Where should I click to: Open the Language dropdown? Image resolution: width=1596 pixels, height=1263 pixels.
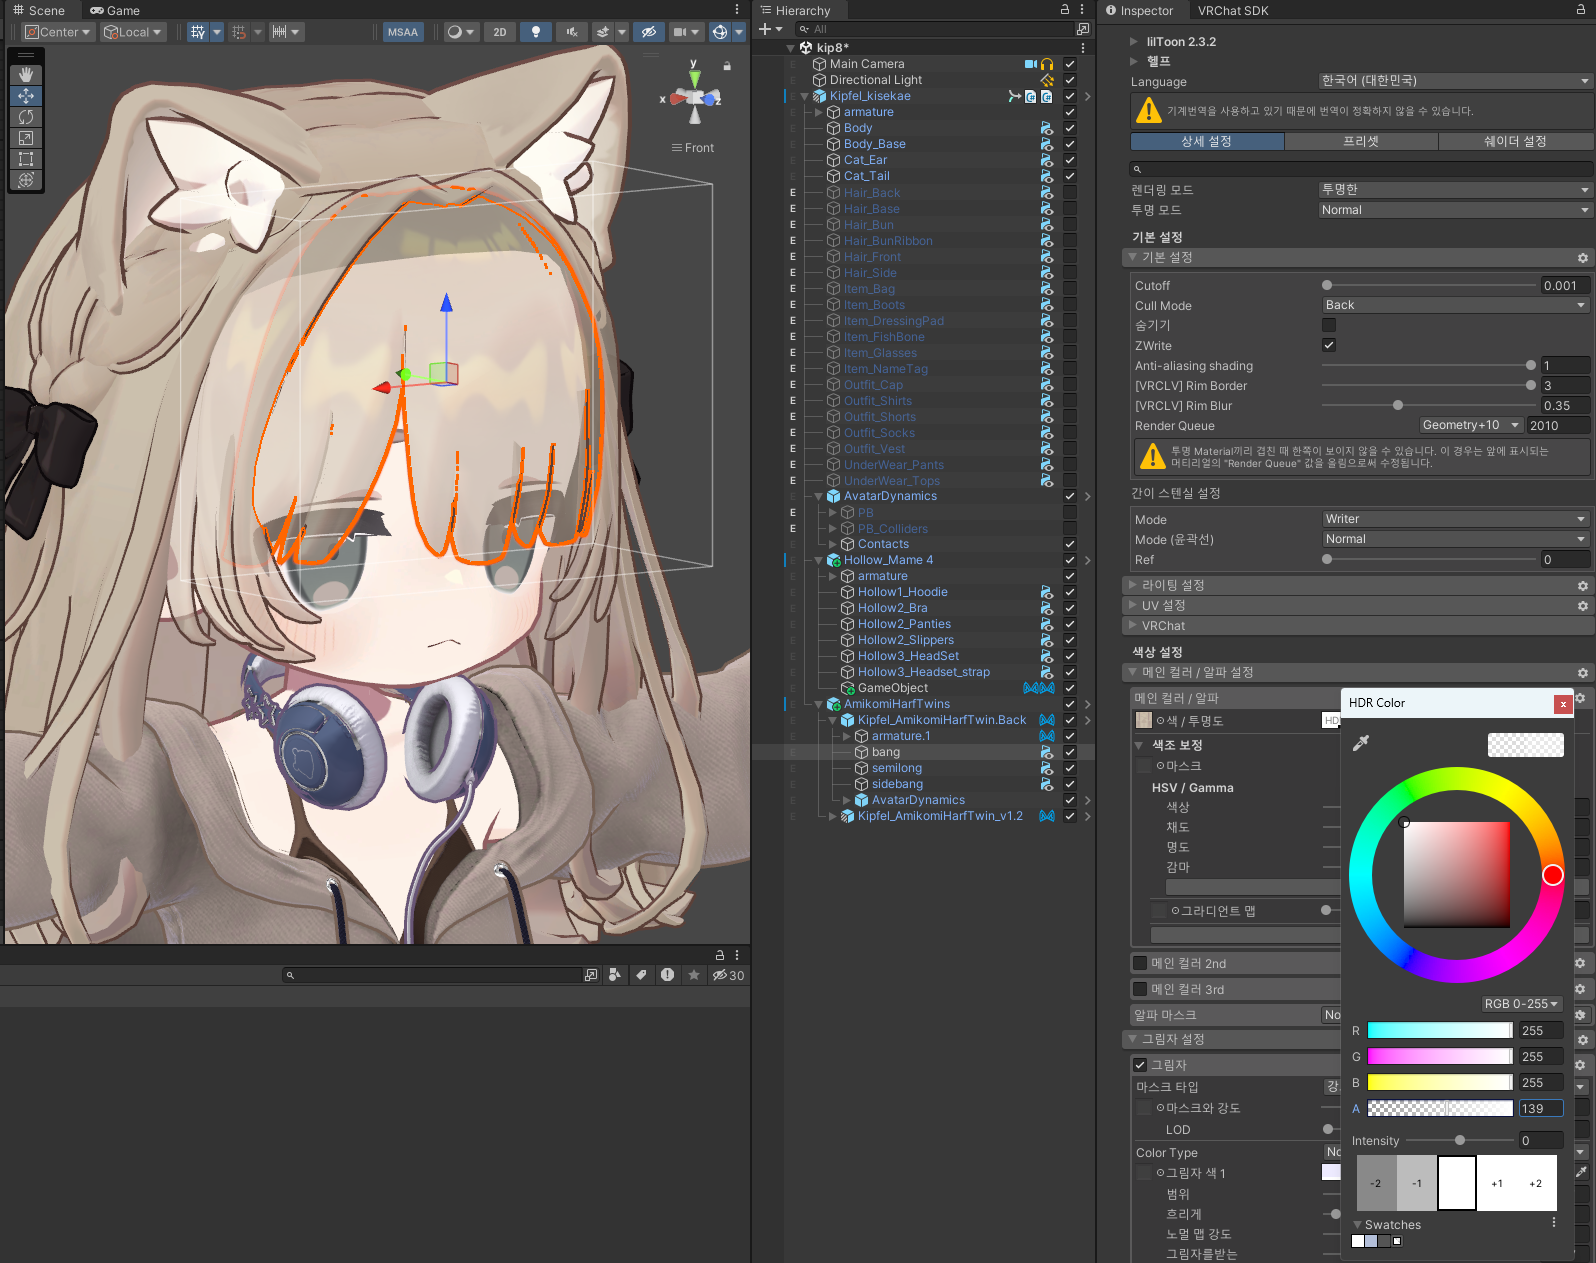click(x=1455, y=81)
